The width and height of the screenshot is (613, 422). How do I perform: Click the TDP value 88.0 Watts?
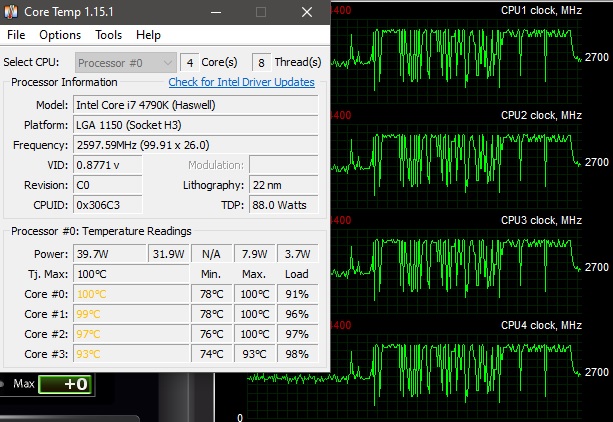[283, 205]
